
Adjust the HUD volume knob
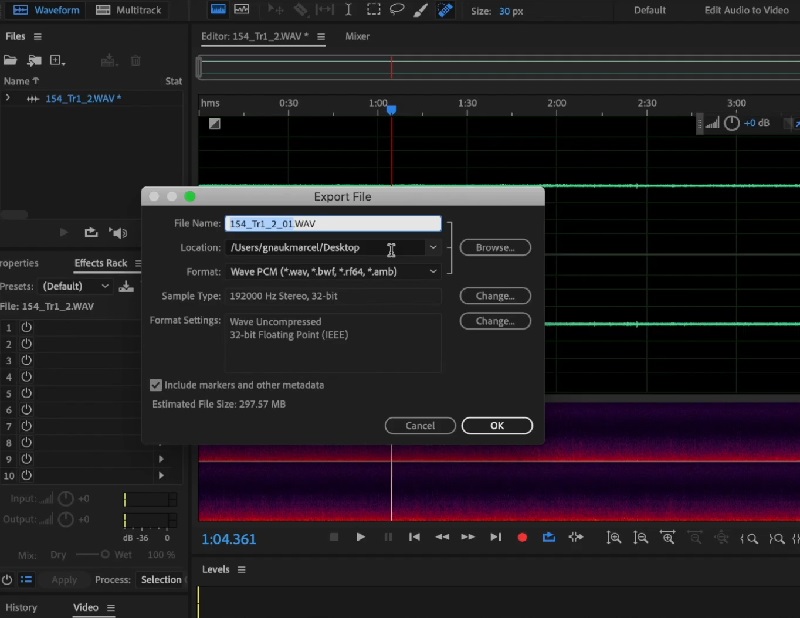click(x=732, y=123)
